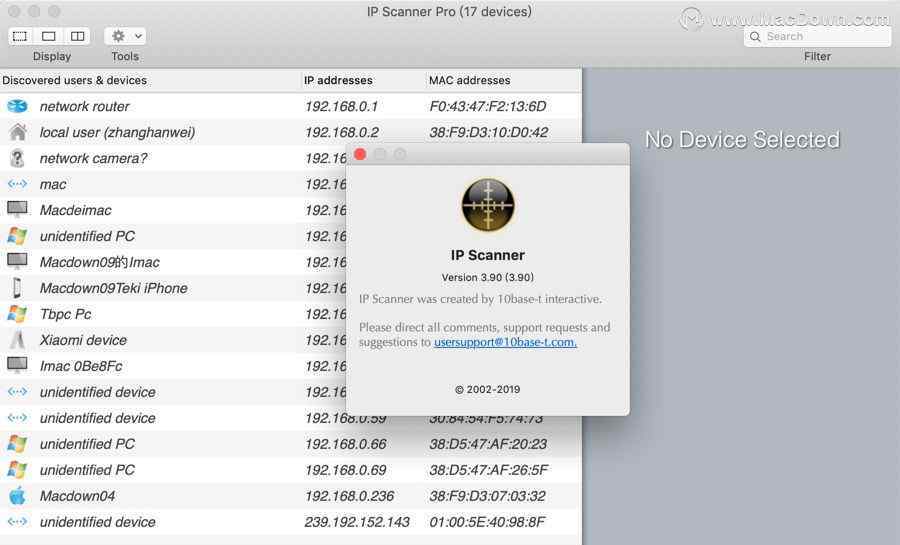Click network icon for 239.192.152.143 device
The image size is (900, 545).
[x=17, y=521]
